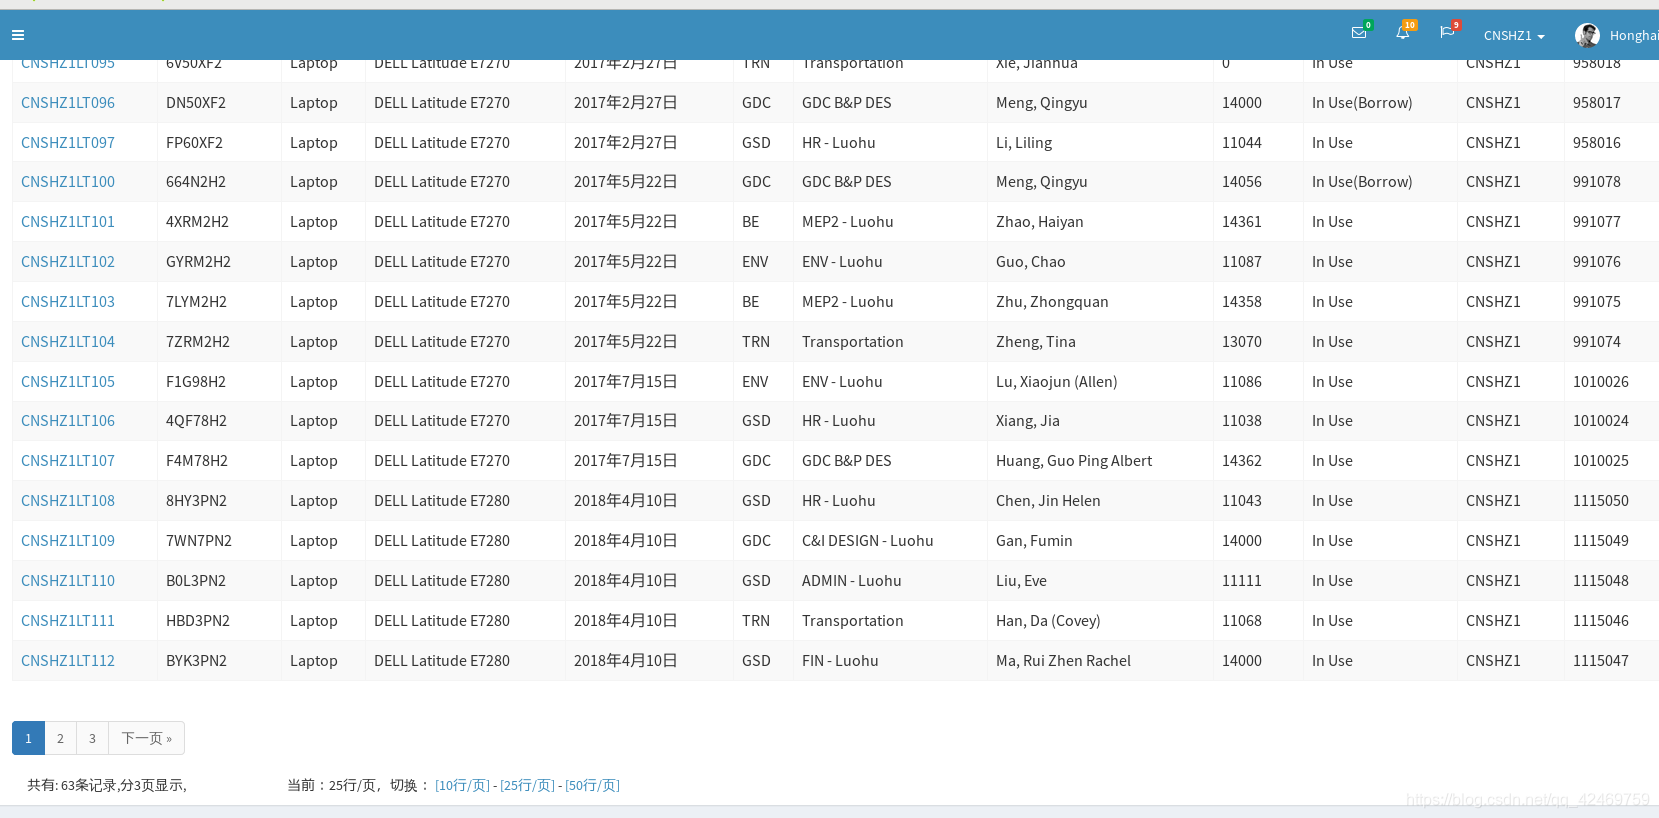1659x818 pixels.
Task: Open asset link CNSHZ1LT112
Action: click(x=68, y=661)
